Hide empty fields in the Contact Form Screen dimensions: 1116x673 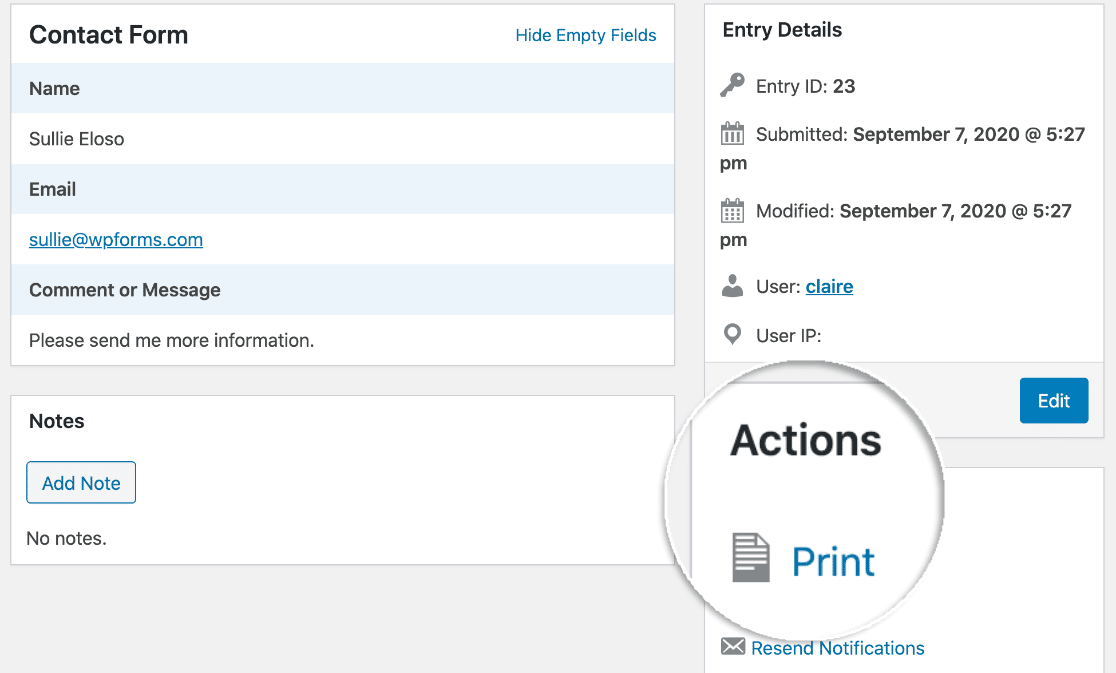click(x=586, y=36)
